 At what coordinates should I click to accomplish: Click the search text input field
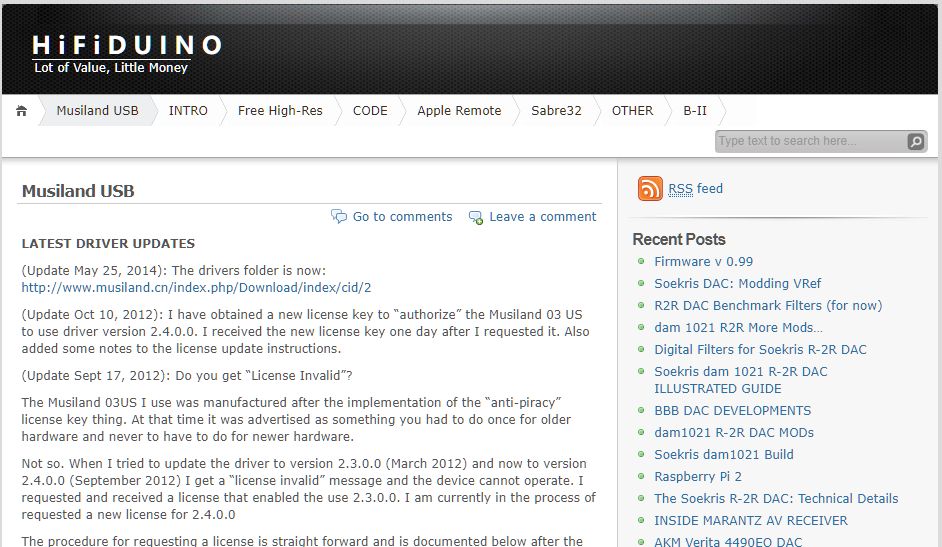point(810,142)
